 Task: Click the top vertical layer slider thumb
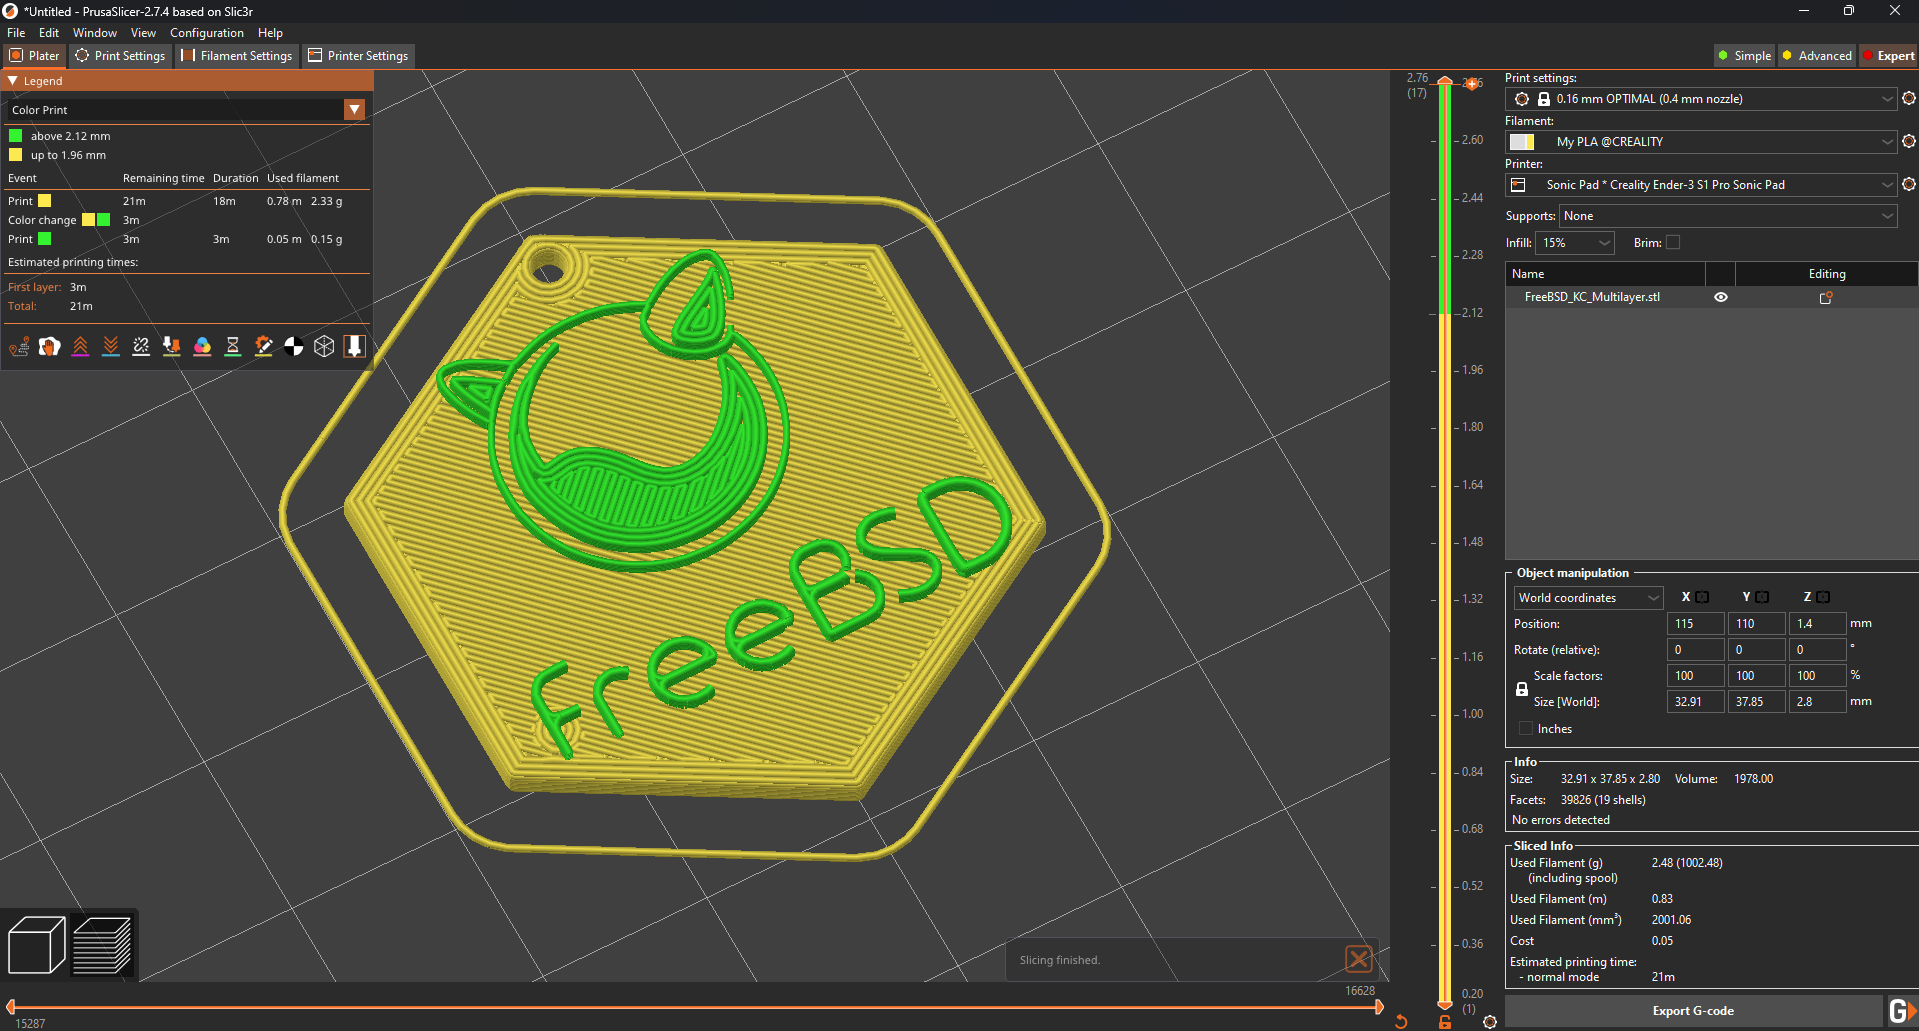[x=1445, y=81]
